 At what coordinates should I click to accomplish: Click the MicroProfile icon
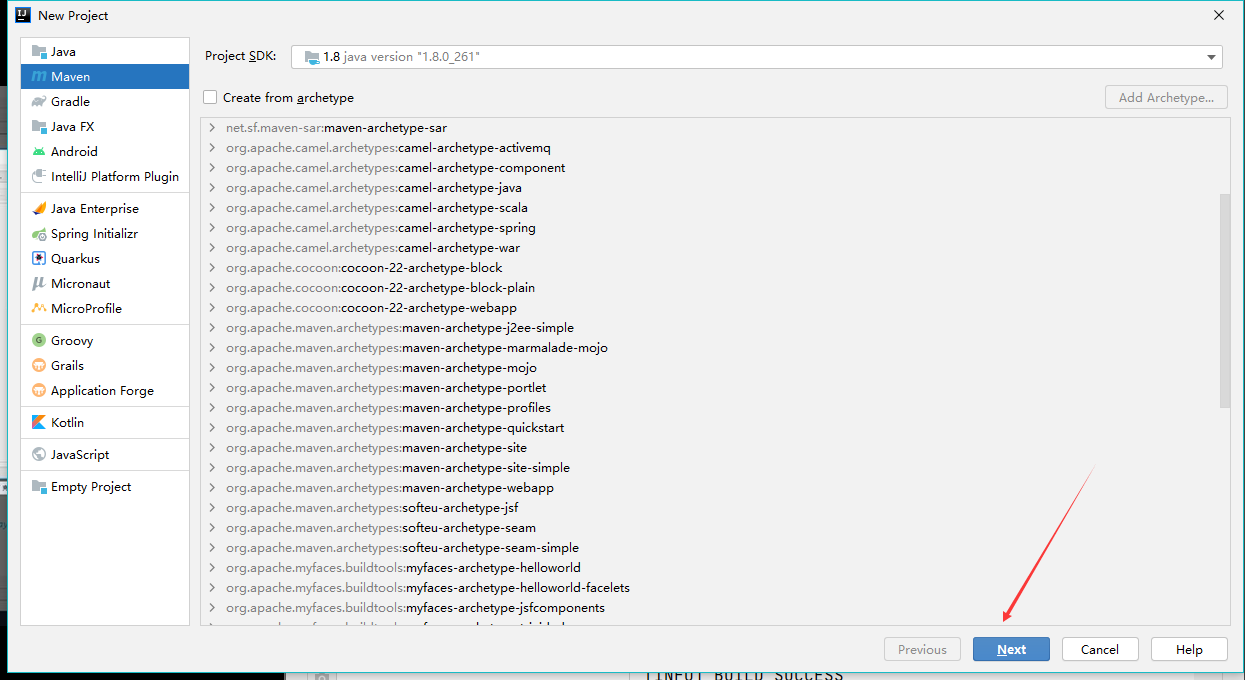[39, 308]
